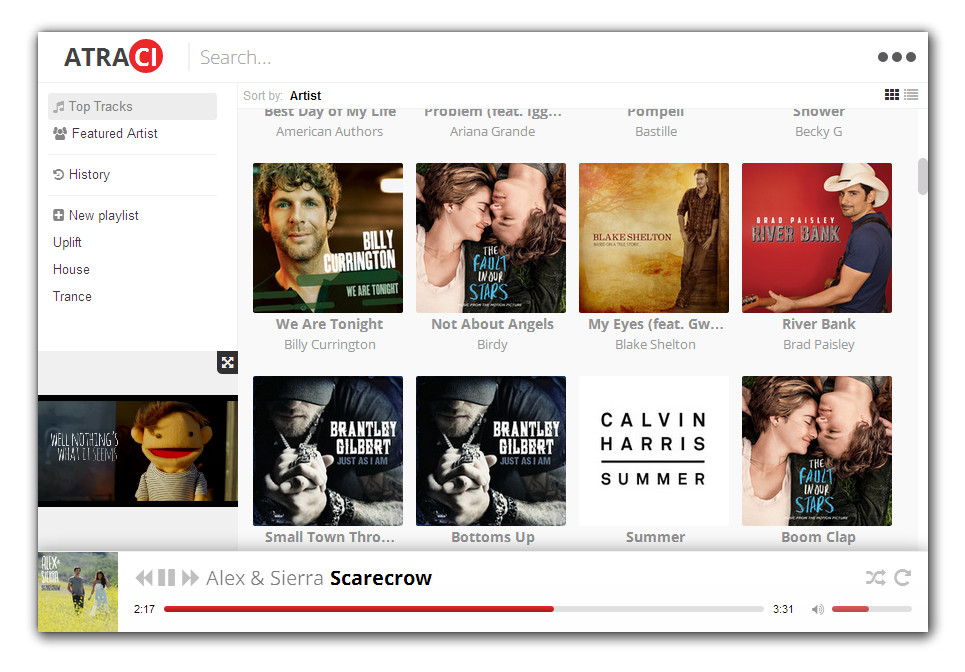Click the Alex & Sierra album art
This screenshot has height=672, width=965.
[78, 592]
